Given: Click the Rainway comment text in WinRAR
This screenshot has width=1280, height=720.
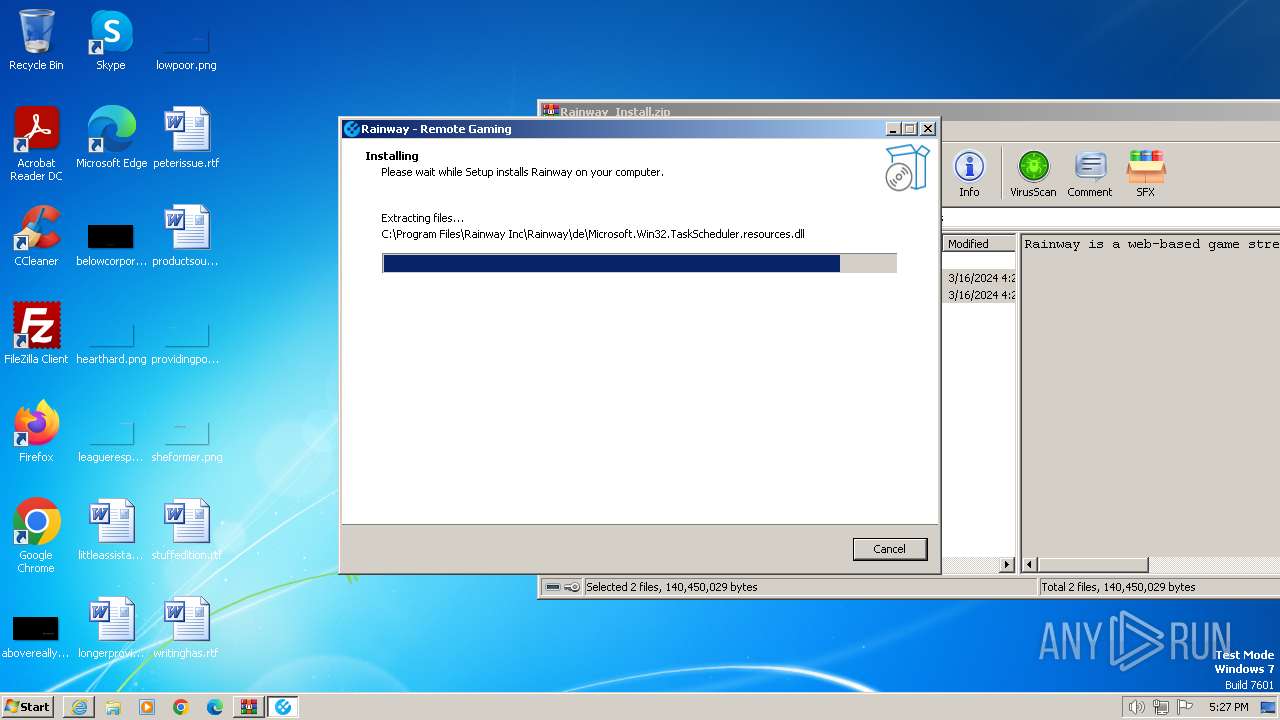Looking at the screenshot, I should [1152, 244].
